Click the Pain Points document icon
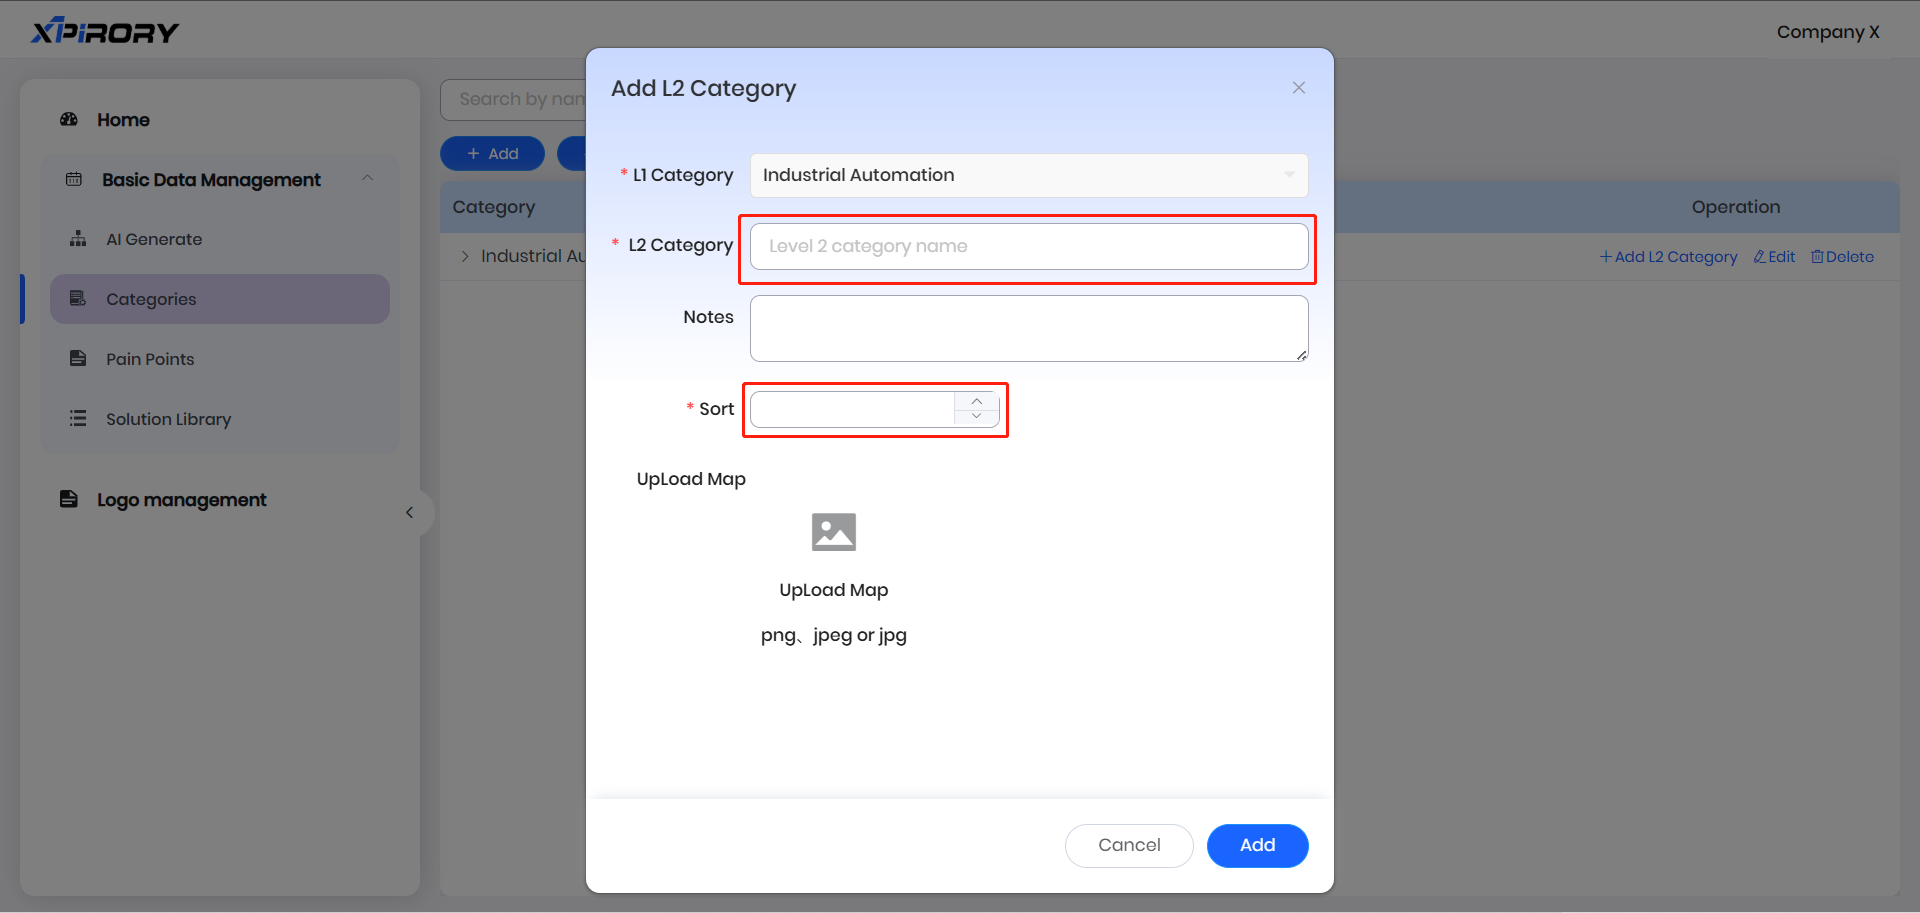This screenshot has width=1920, height=913. 78,359
